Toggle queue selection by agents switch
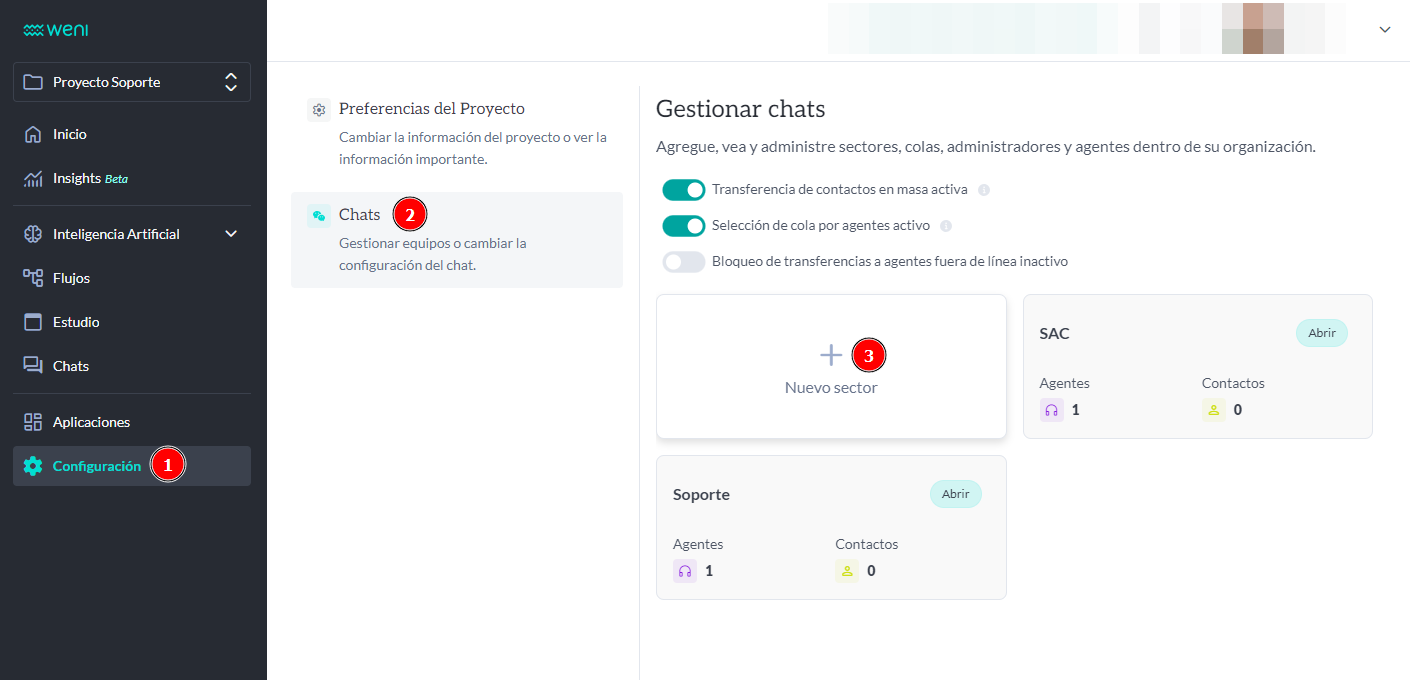This screenshot has width=1410, height=680. (x=684, y=226)
